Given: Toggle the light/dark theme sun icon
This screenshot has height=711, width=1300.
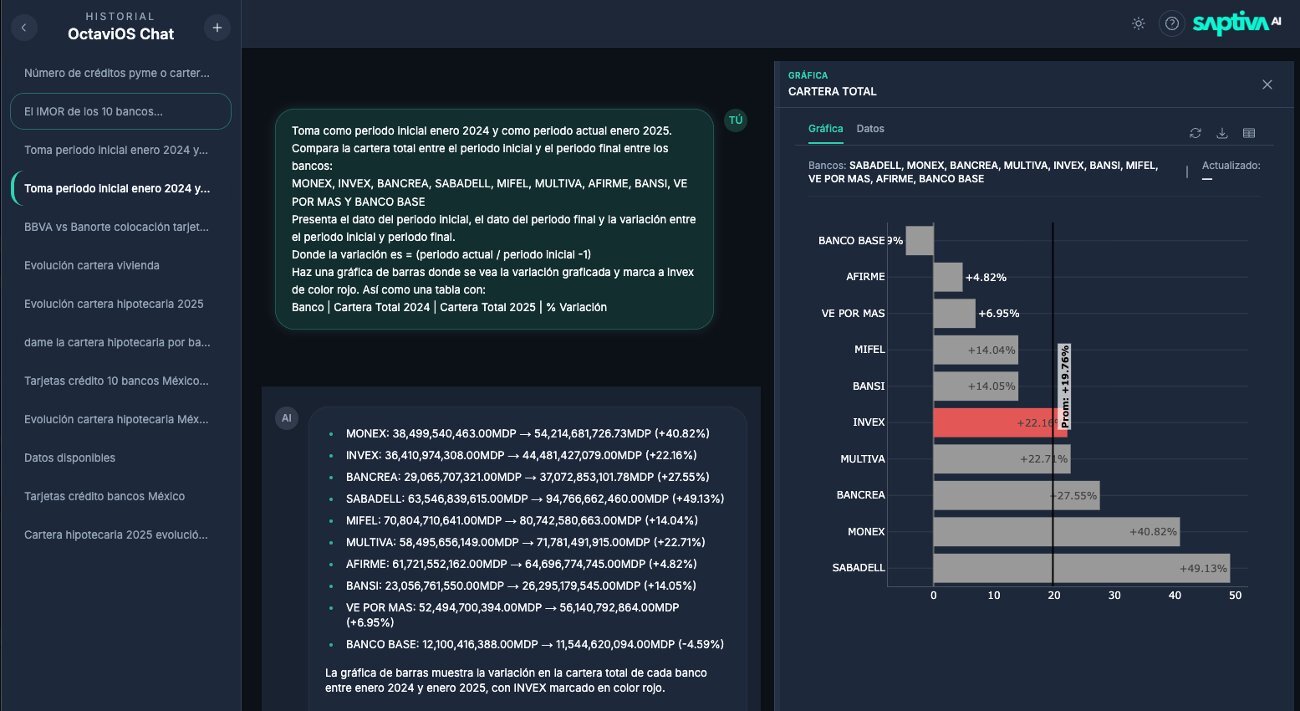Looking at the screenshot, I should pyautogui.click(x=1138, y=24).
